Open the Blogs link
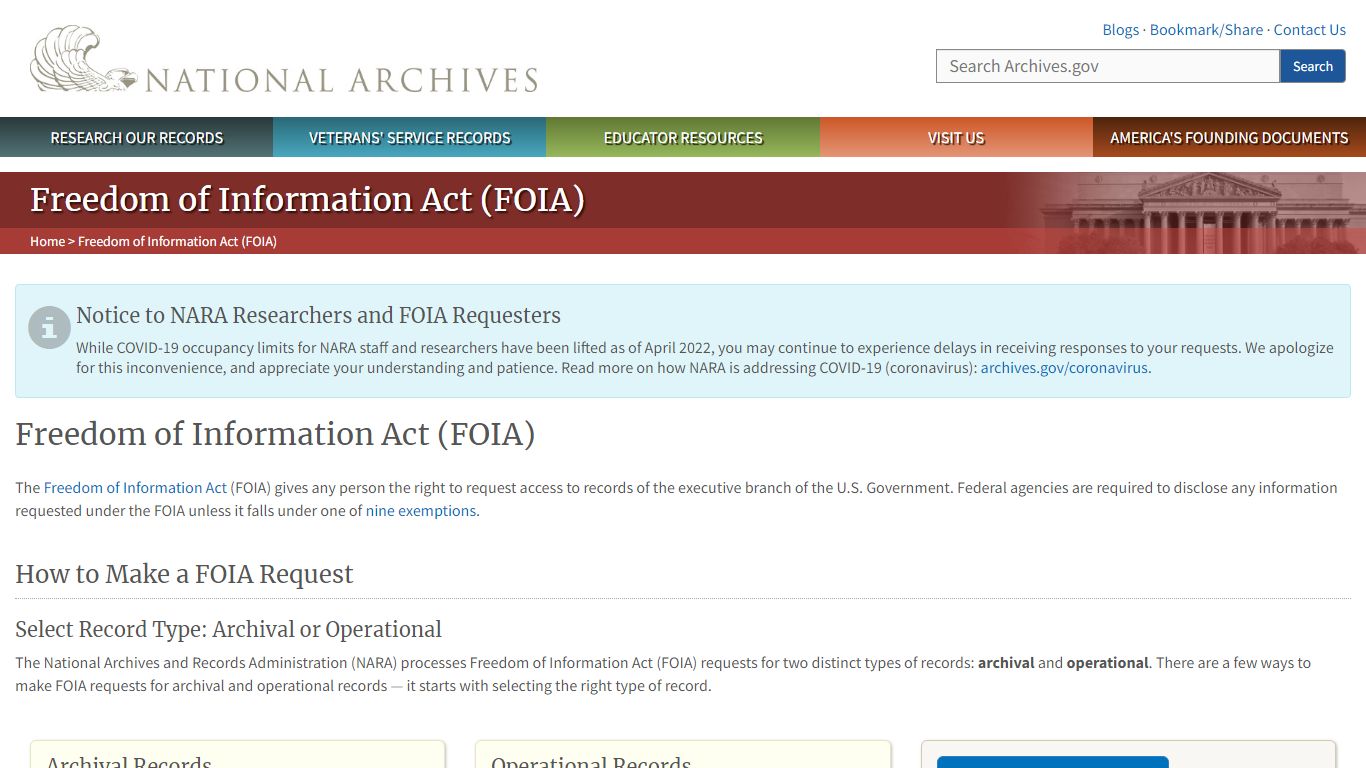1366x768 pixels. click(x=1120, y=30)
